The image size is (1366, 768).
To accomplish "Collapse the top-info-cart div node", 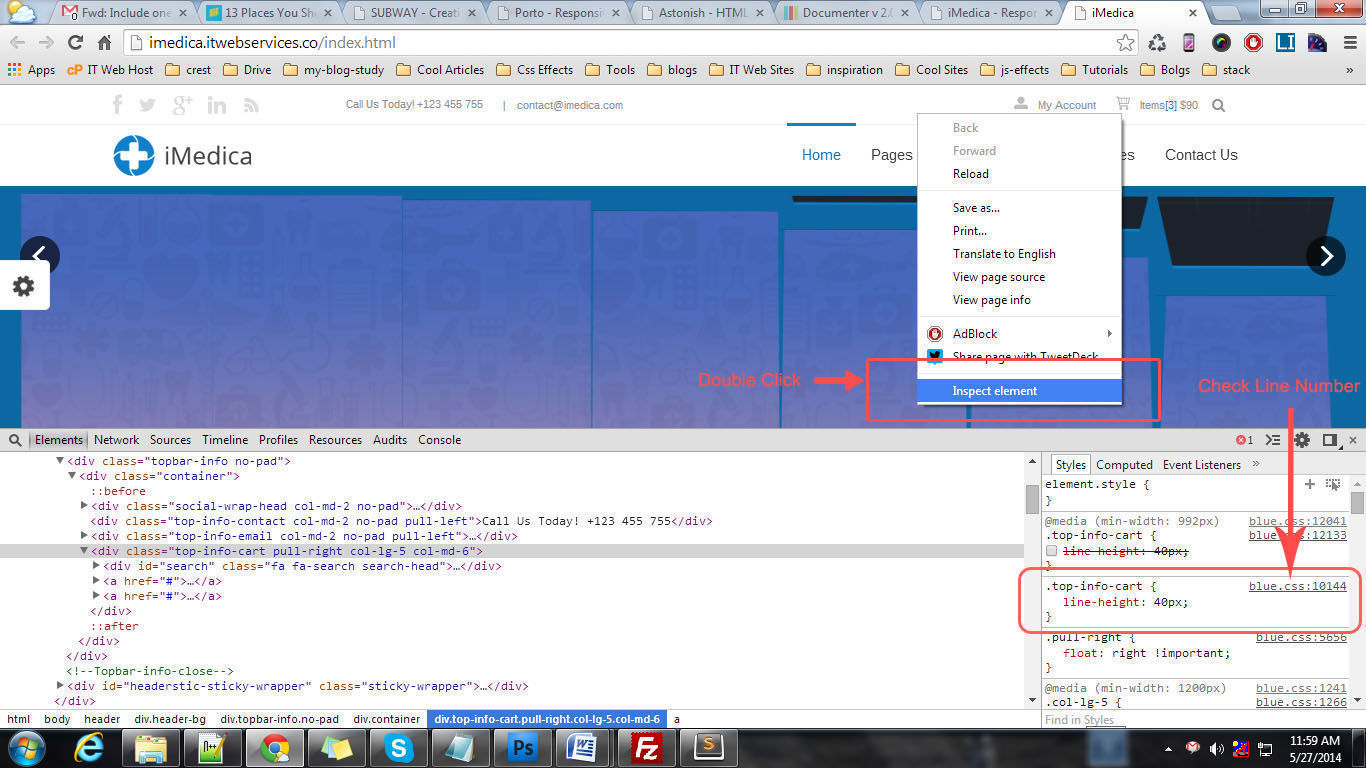I will click(x=84, y=551).
